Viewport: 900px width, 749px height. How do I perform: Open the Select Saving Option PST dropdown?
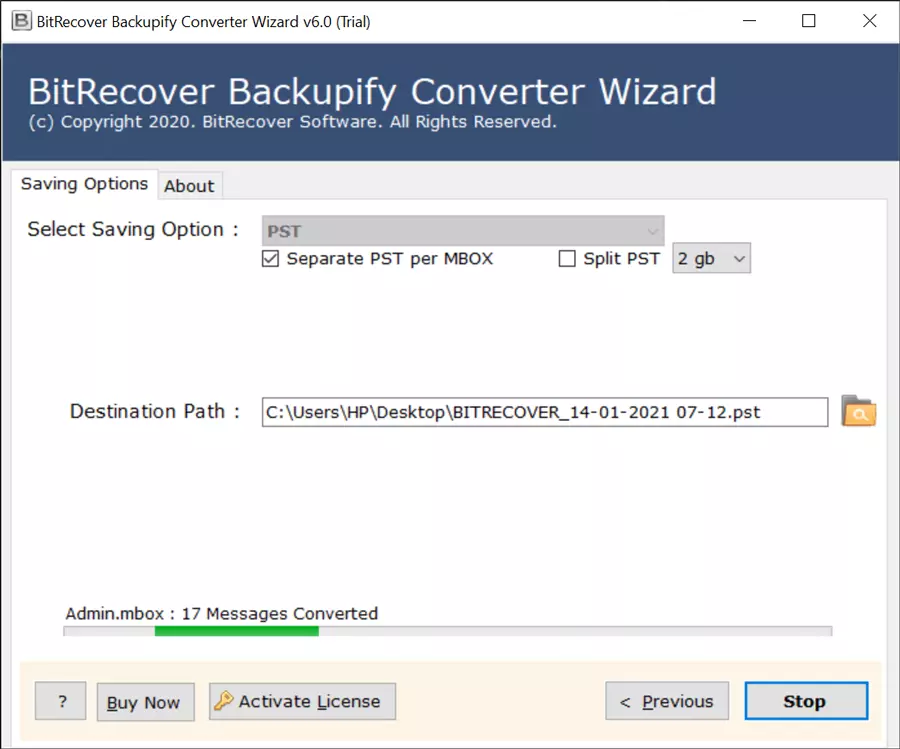tap(463, 231)
